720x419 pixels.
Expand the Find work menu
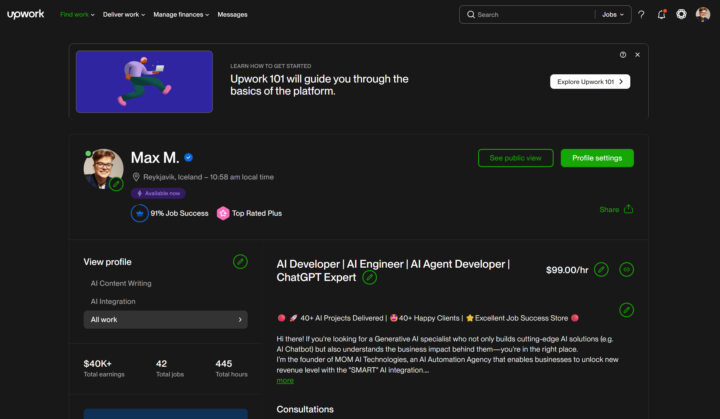pos(76,15)
